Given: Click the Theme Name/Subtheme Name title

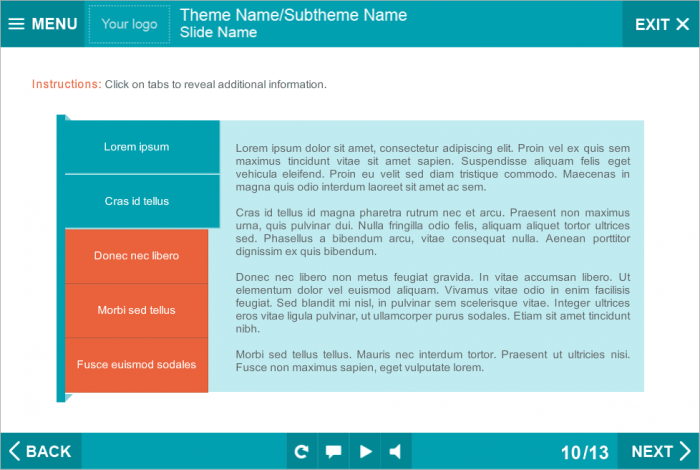Looking at the screenshot, I should coord(293,15).
